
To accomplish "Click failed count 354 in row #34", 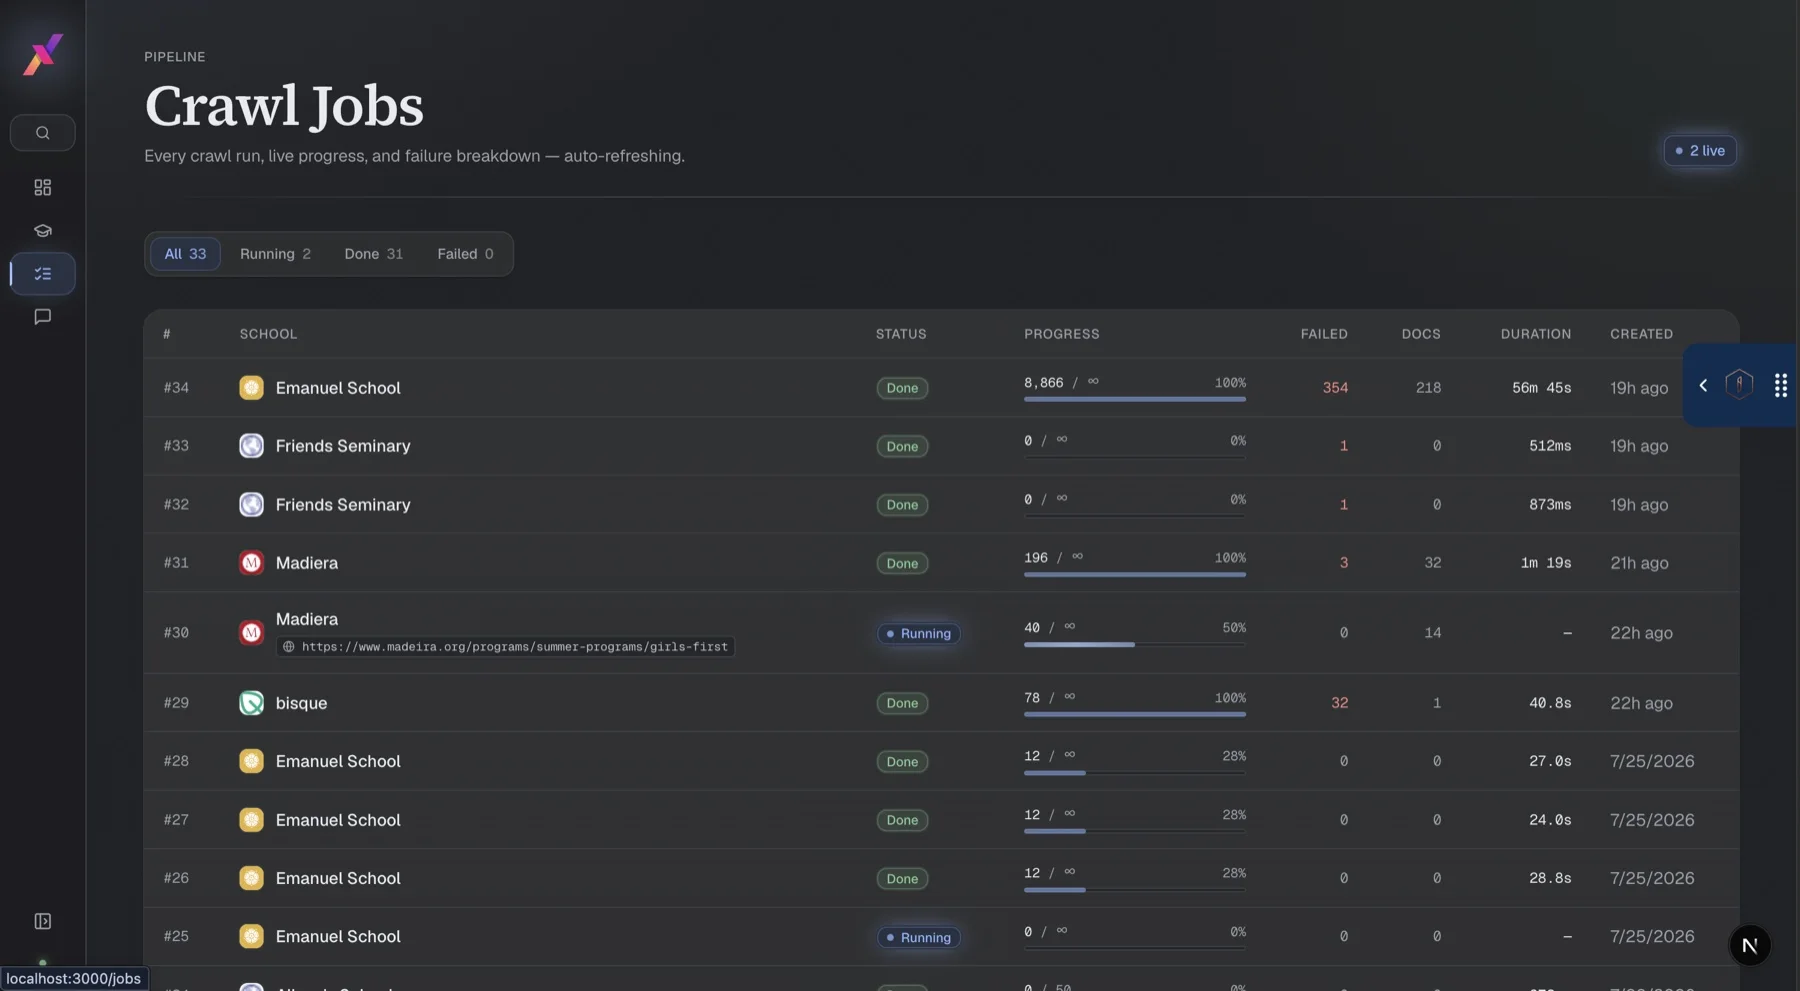I will [1335, 388].
